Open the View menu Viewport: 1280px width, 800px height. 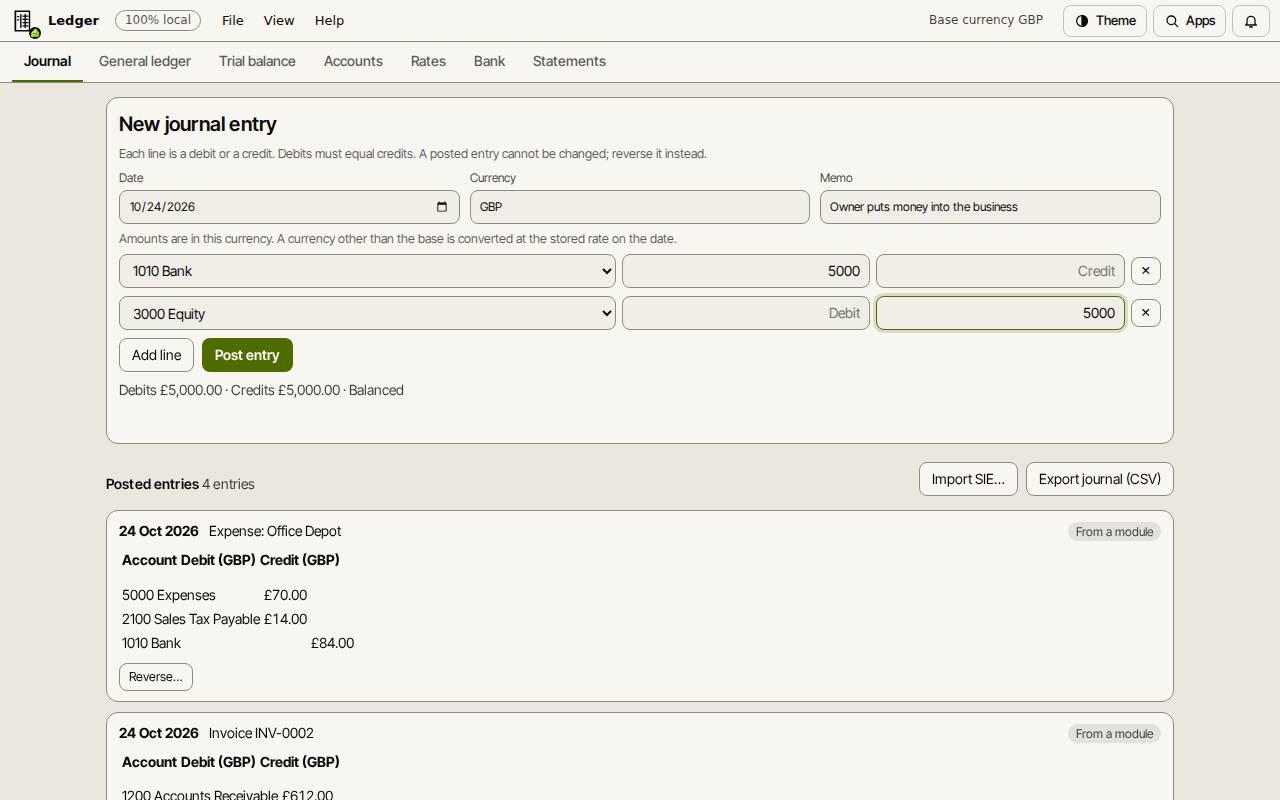tap(279, 20)
